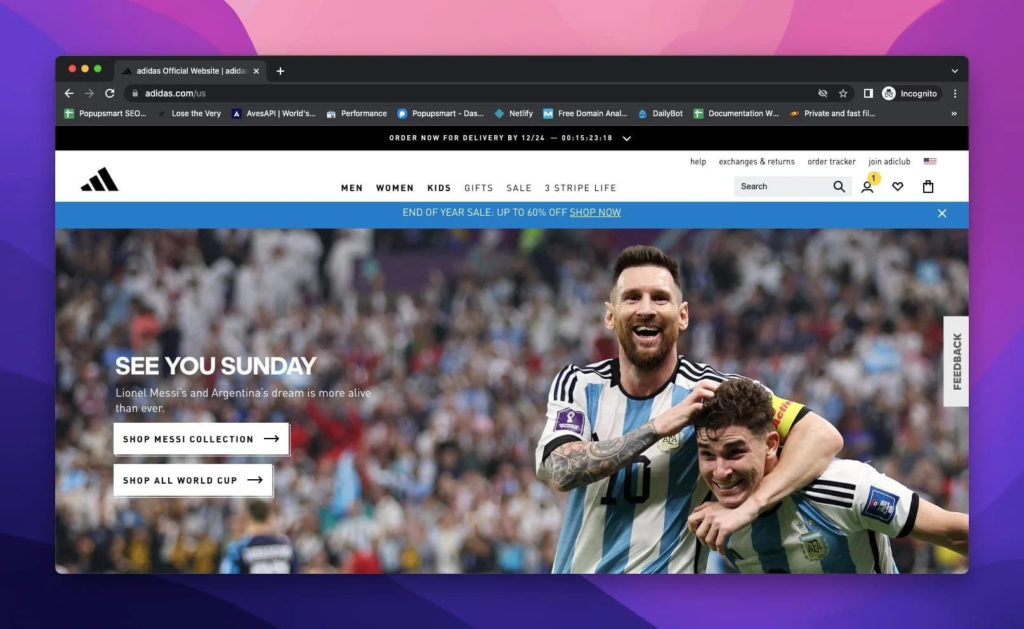Screen dimensions: 1024x629
Task: Click the US flag country selector
Action: pos(930,161)
